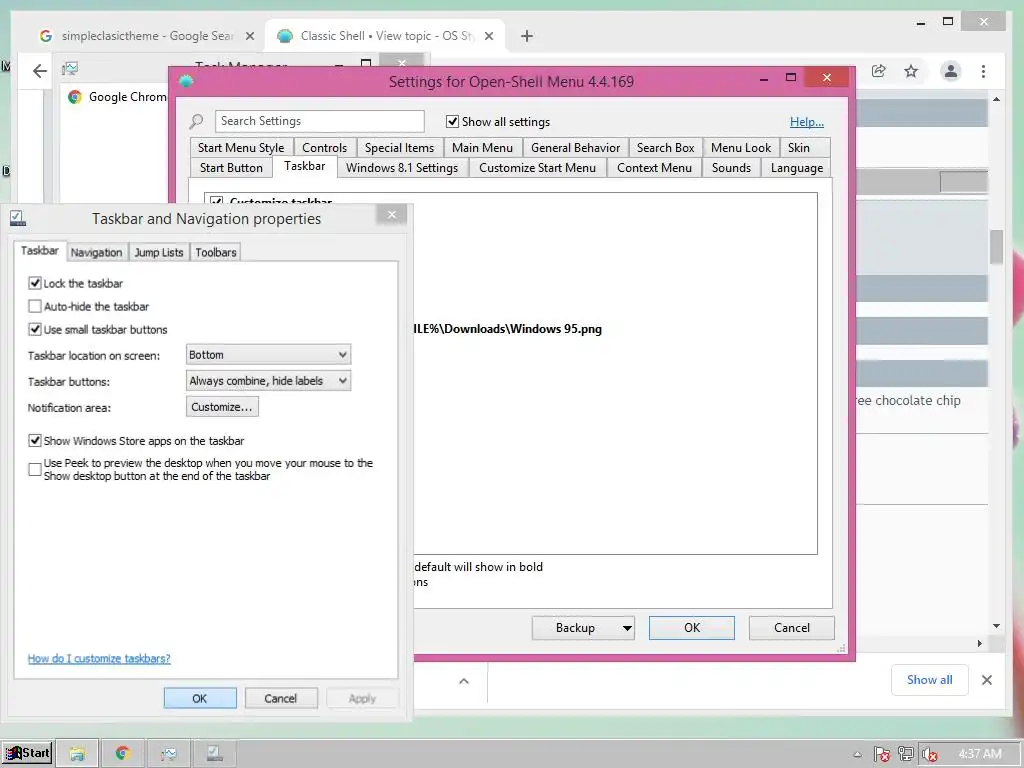Switch to the Navigation tab
1024x768 pixels.
(x=96, y=252)
